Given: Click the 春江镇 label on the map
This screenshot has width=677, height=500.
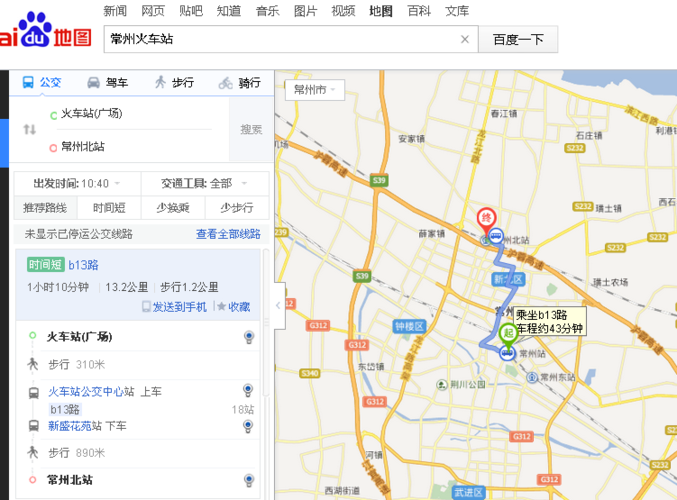Looking at the screenshot, I should click(504, 114).
